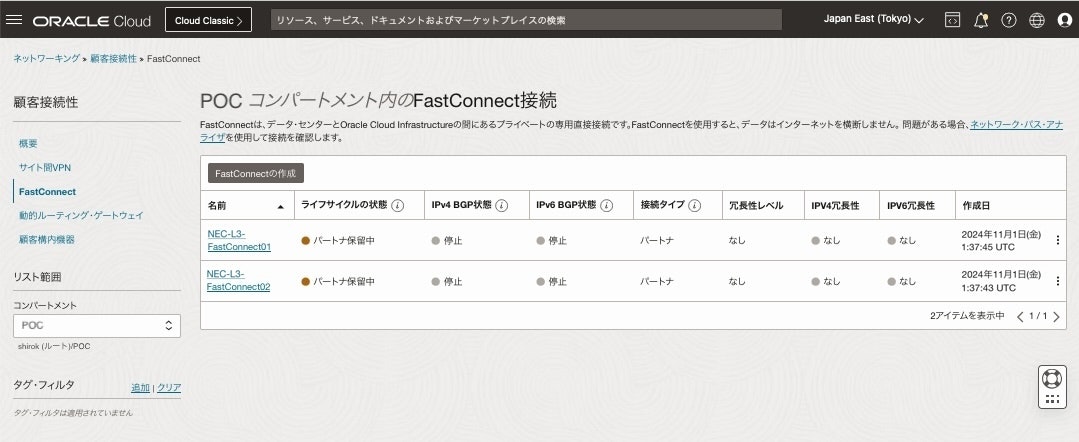Click ネットワーキング breadcrumb link
1079x442 pixels.
click(x=47, y=59)
